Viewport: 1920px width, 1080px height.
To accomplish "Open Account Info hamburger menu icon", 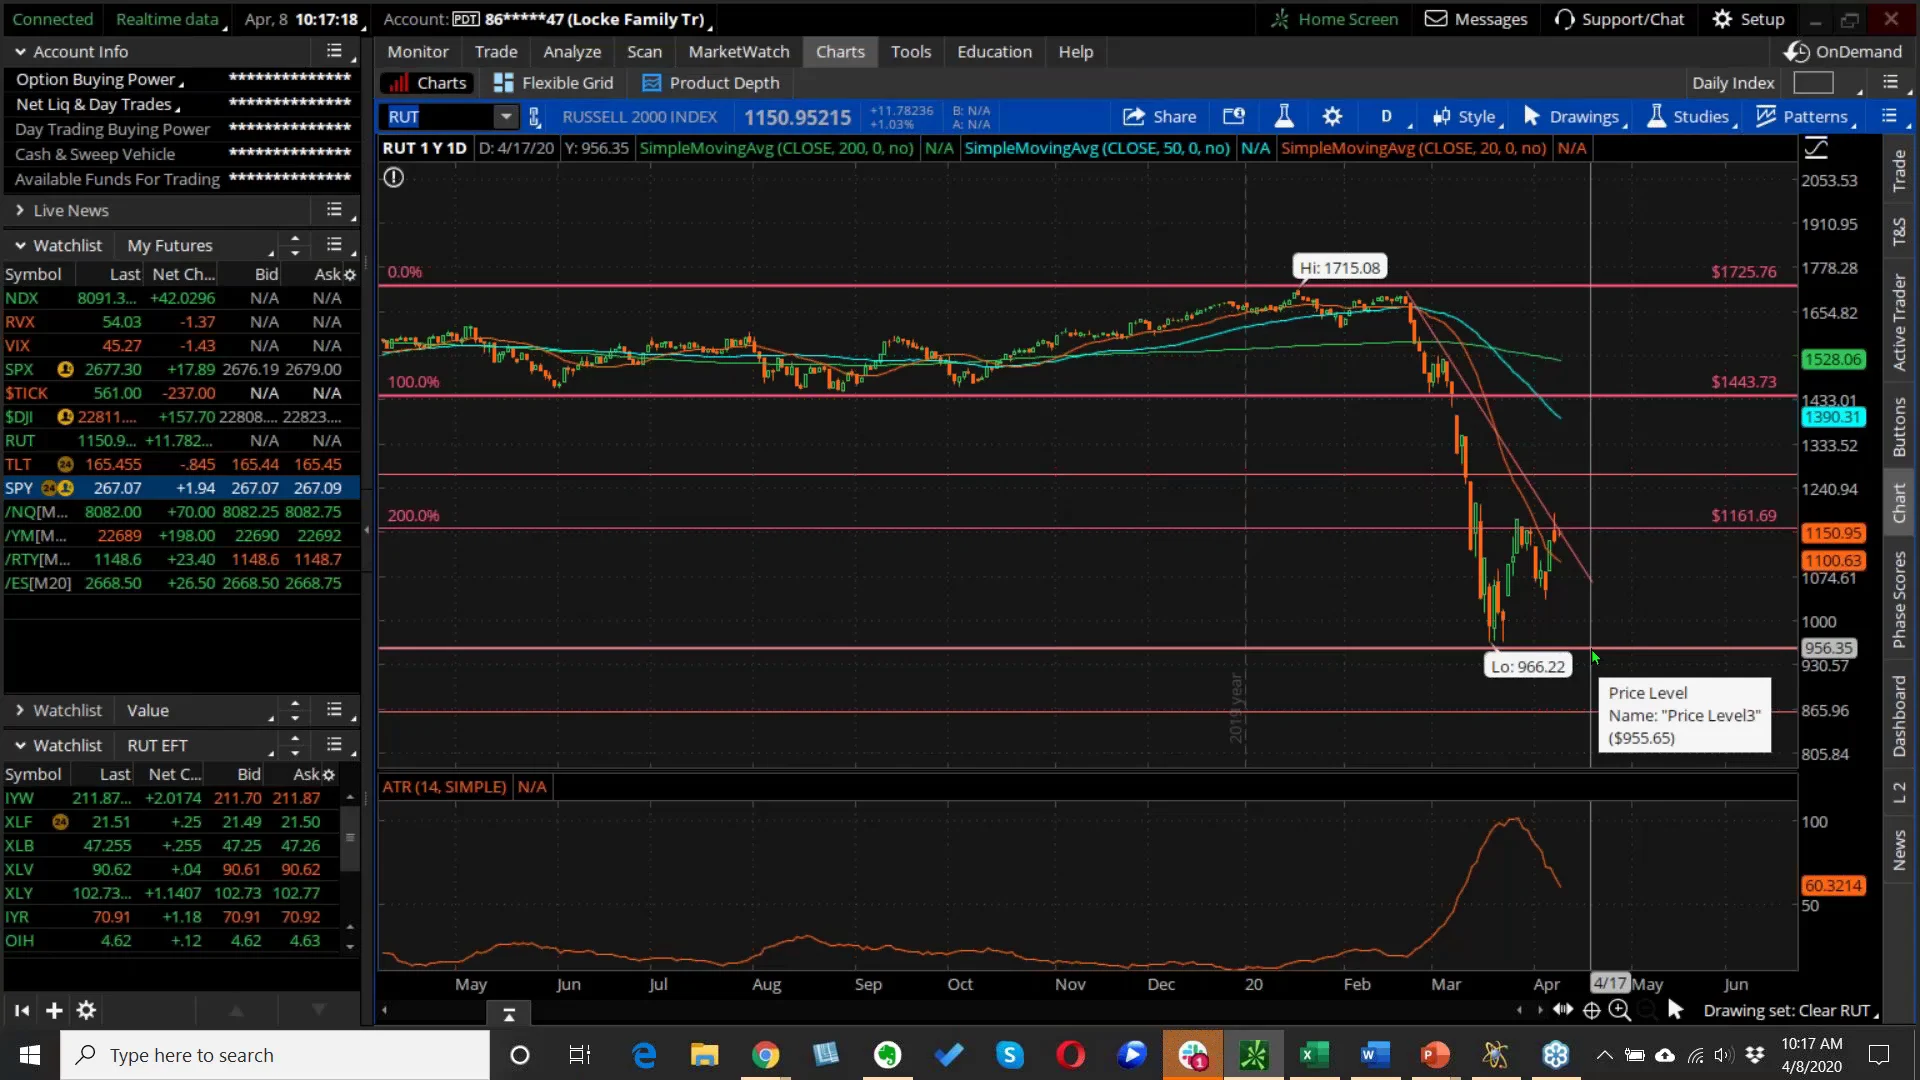I will point(334,51).
